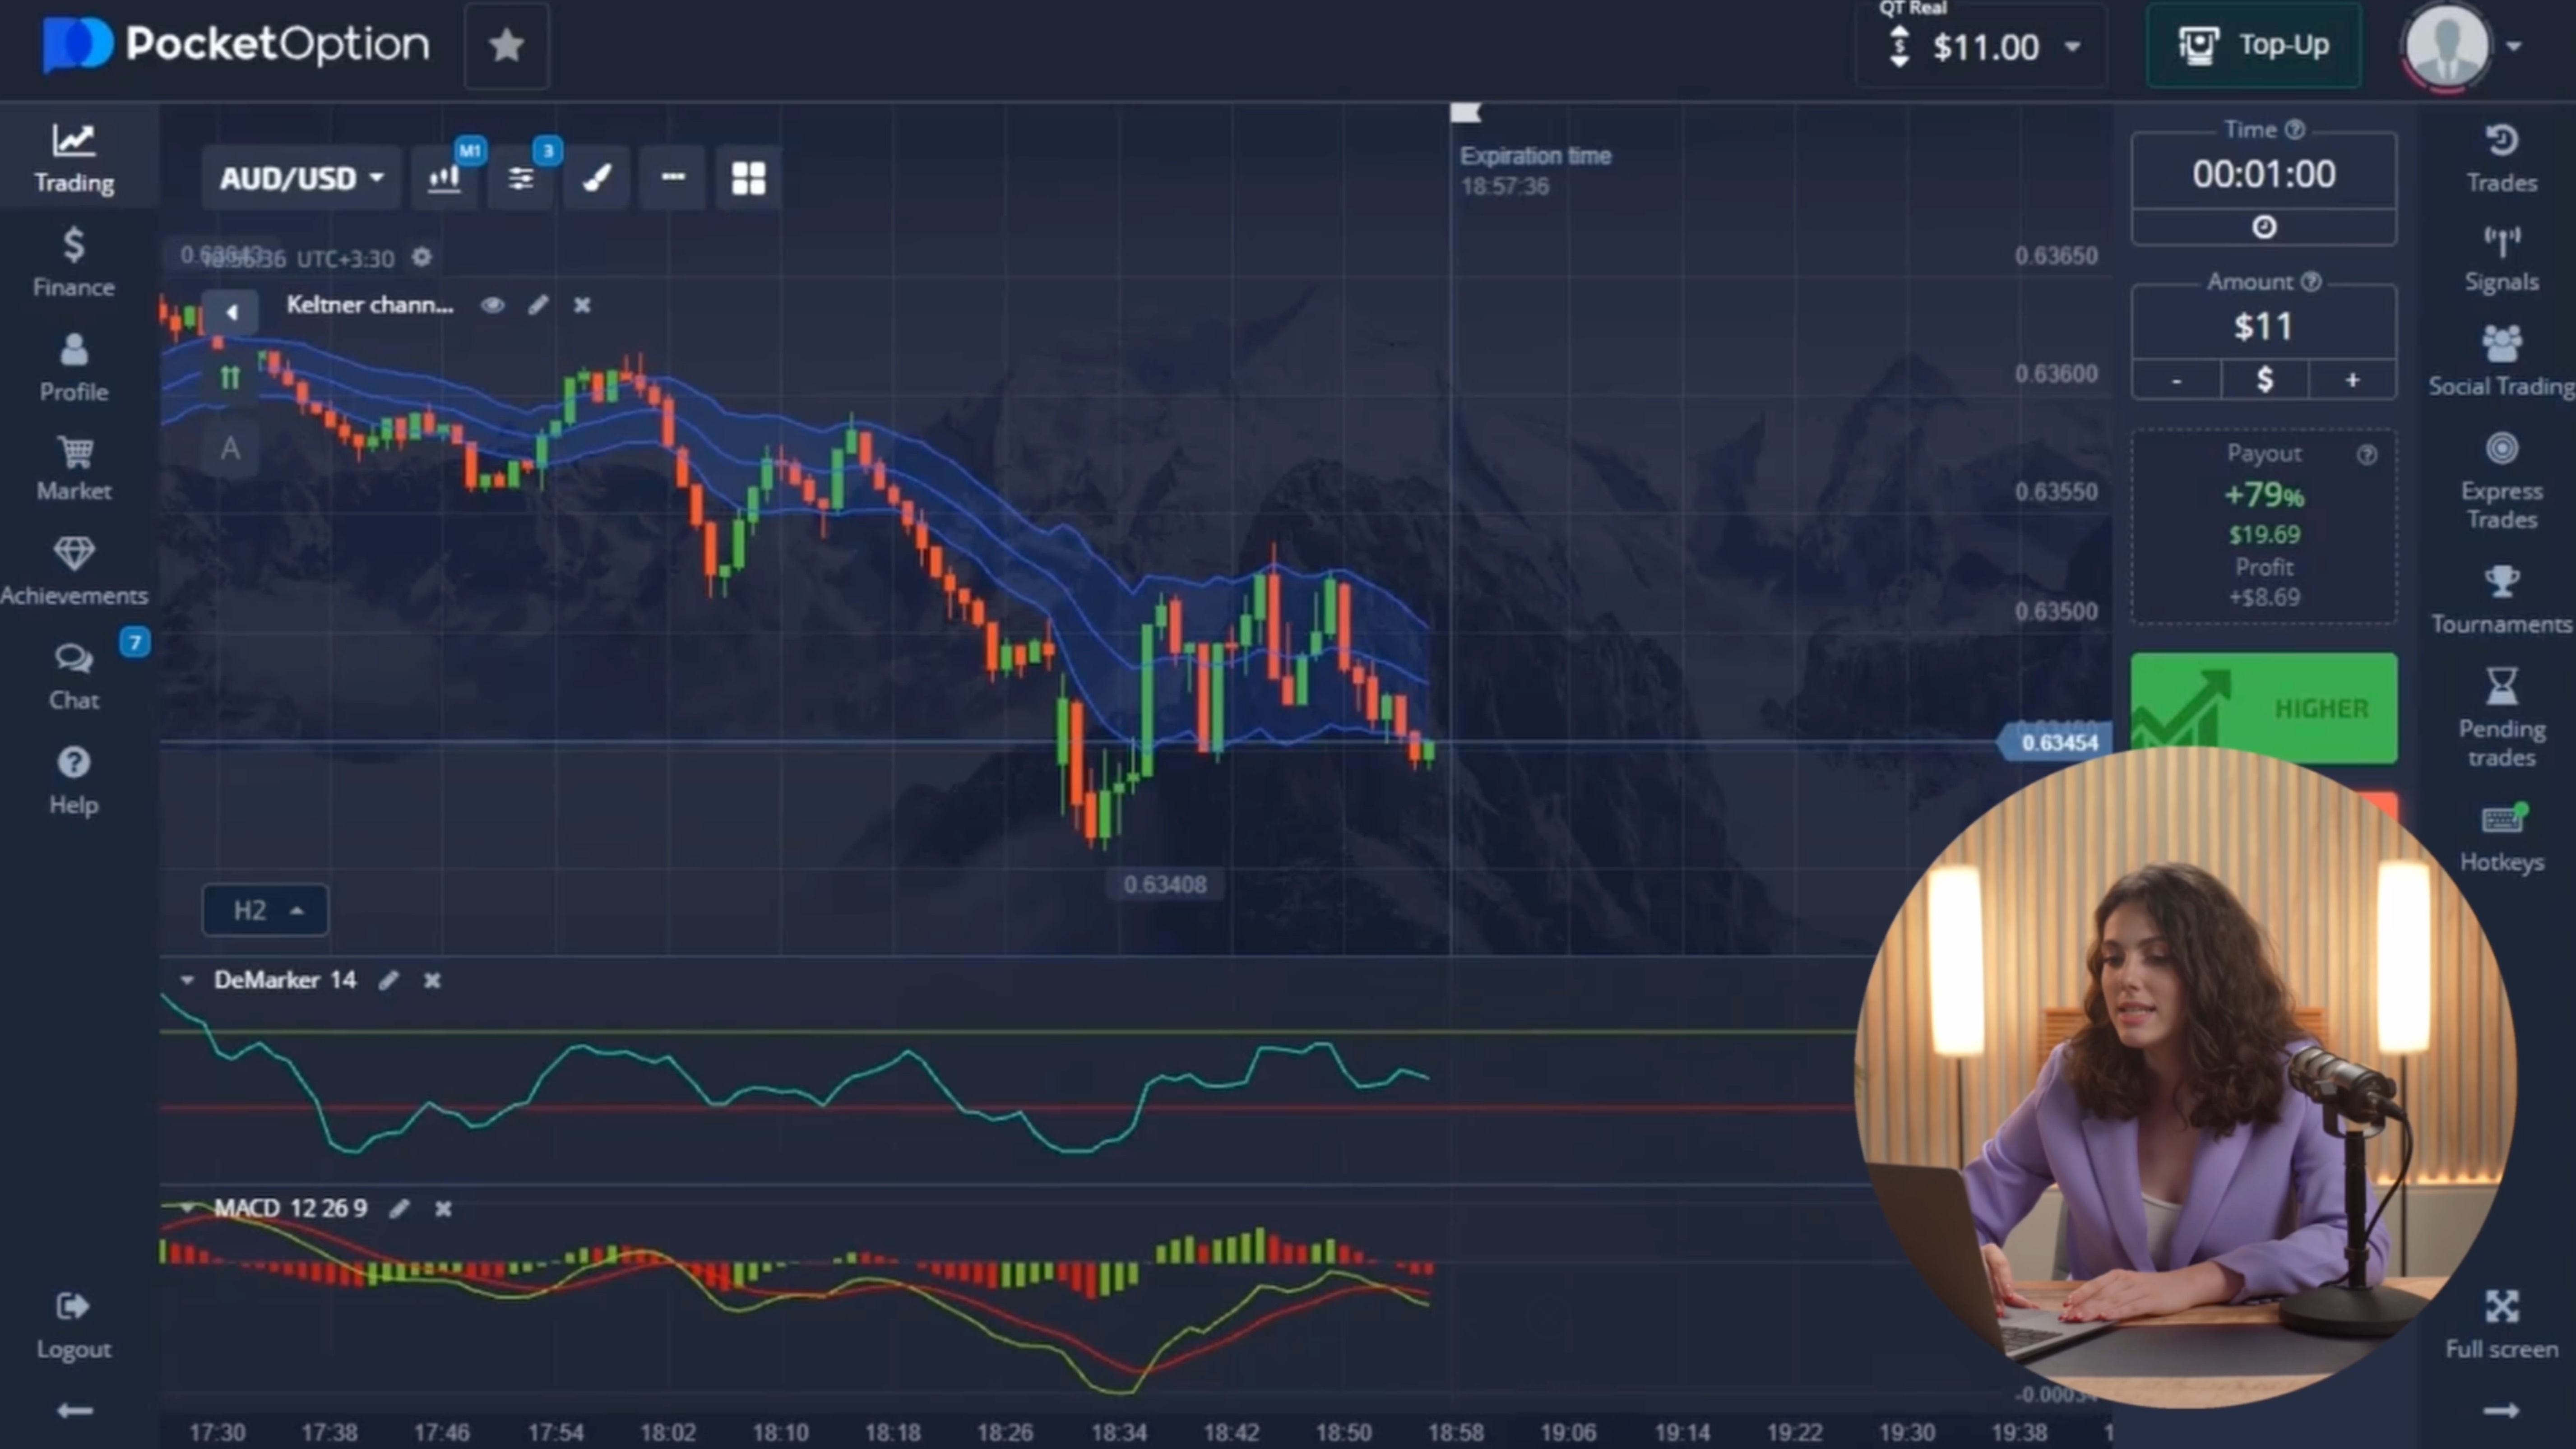The width and height of the screenshot is (2576, 1449).
Task: Open the indicators settings icon
Action: pyautogui.click(x=520, y=179)
